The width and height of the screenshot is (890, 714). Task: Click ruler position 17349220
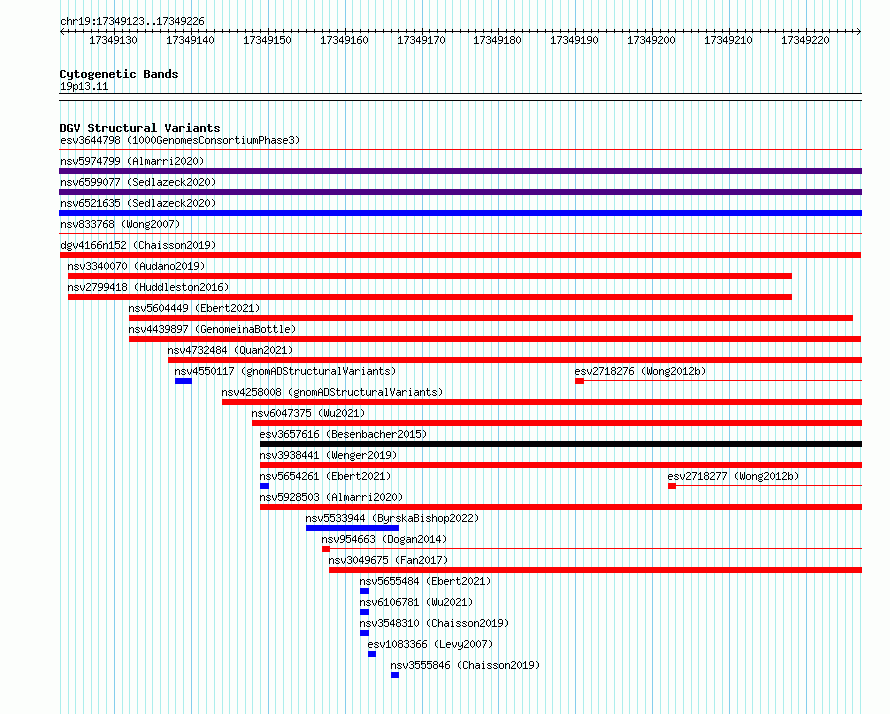coord(805,40)
